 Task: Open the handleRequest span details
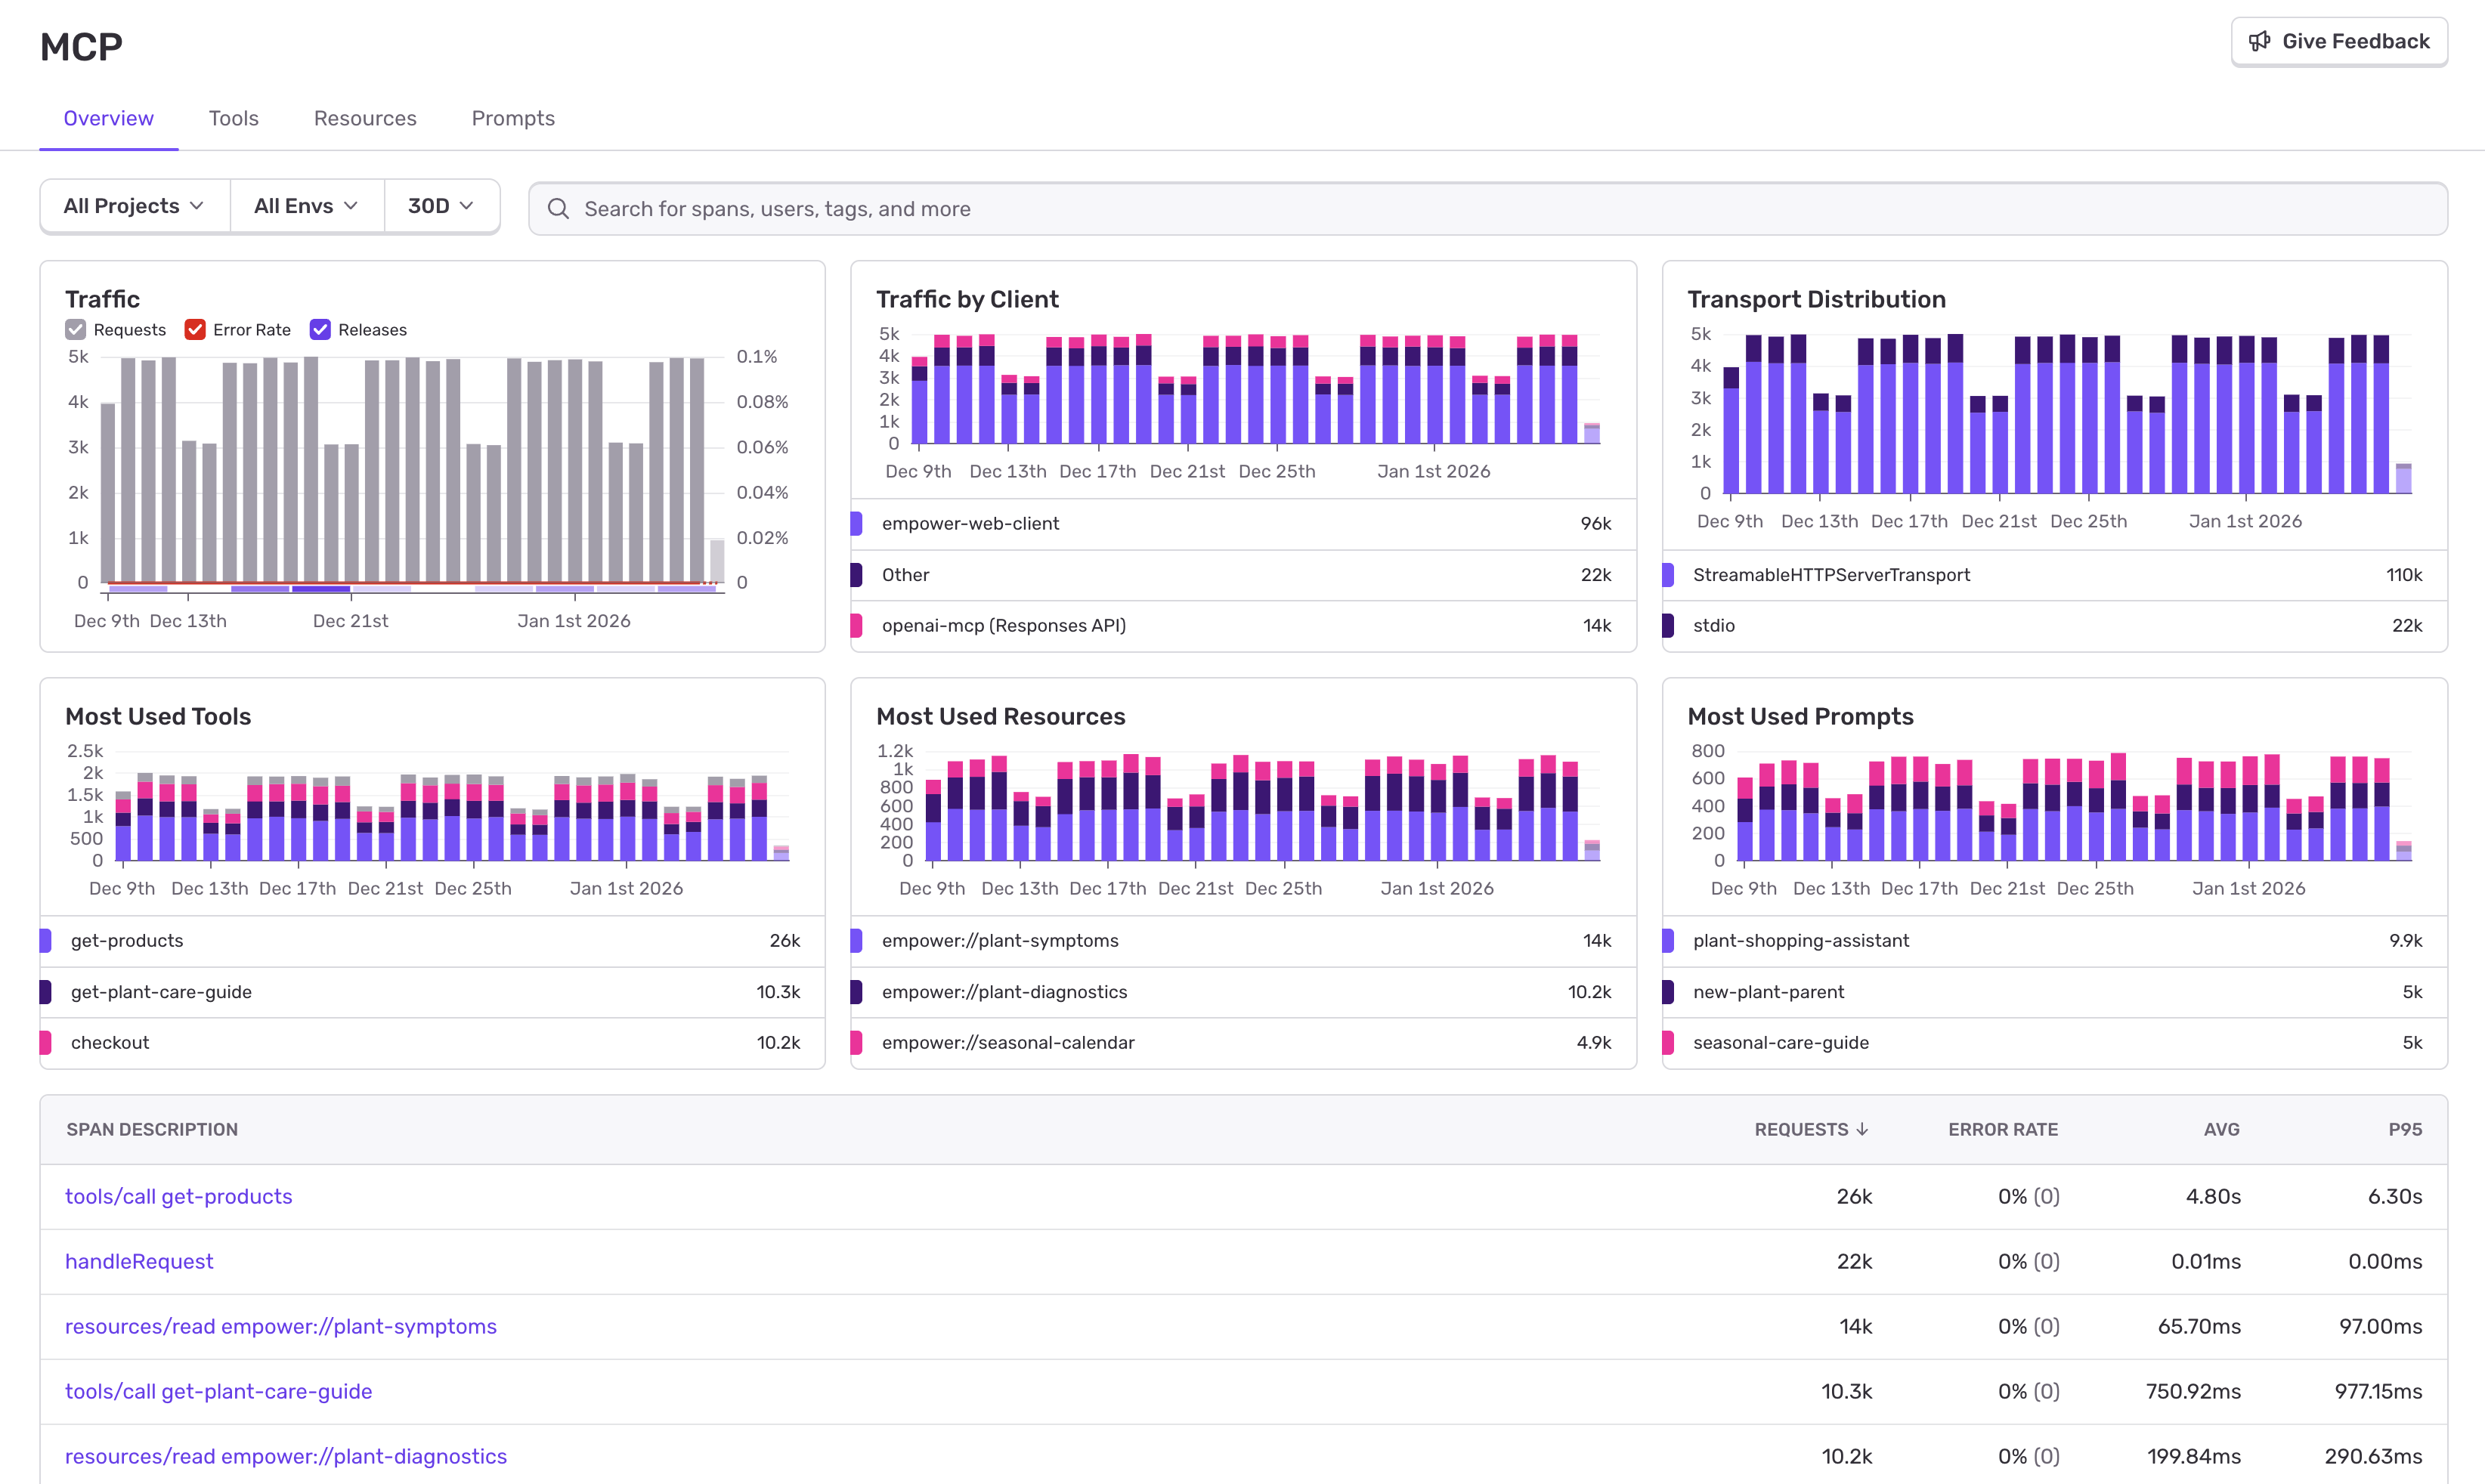click(139, 1261)
